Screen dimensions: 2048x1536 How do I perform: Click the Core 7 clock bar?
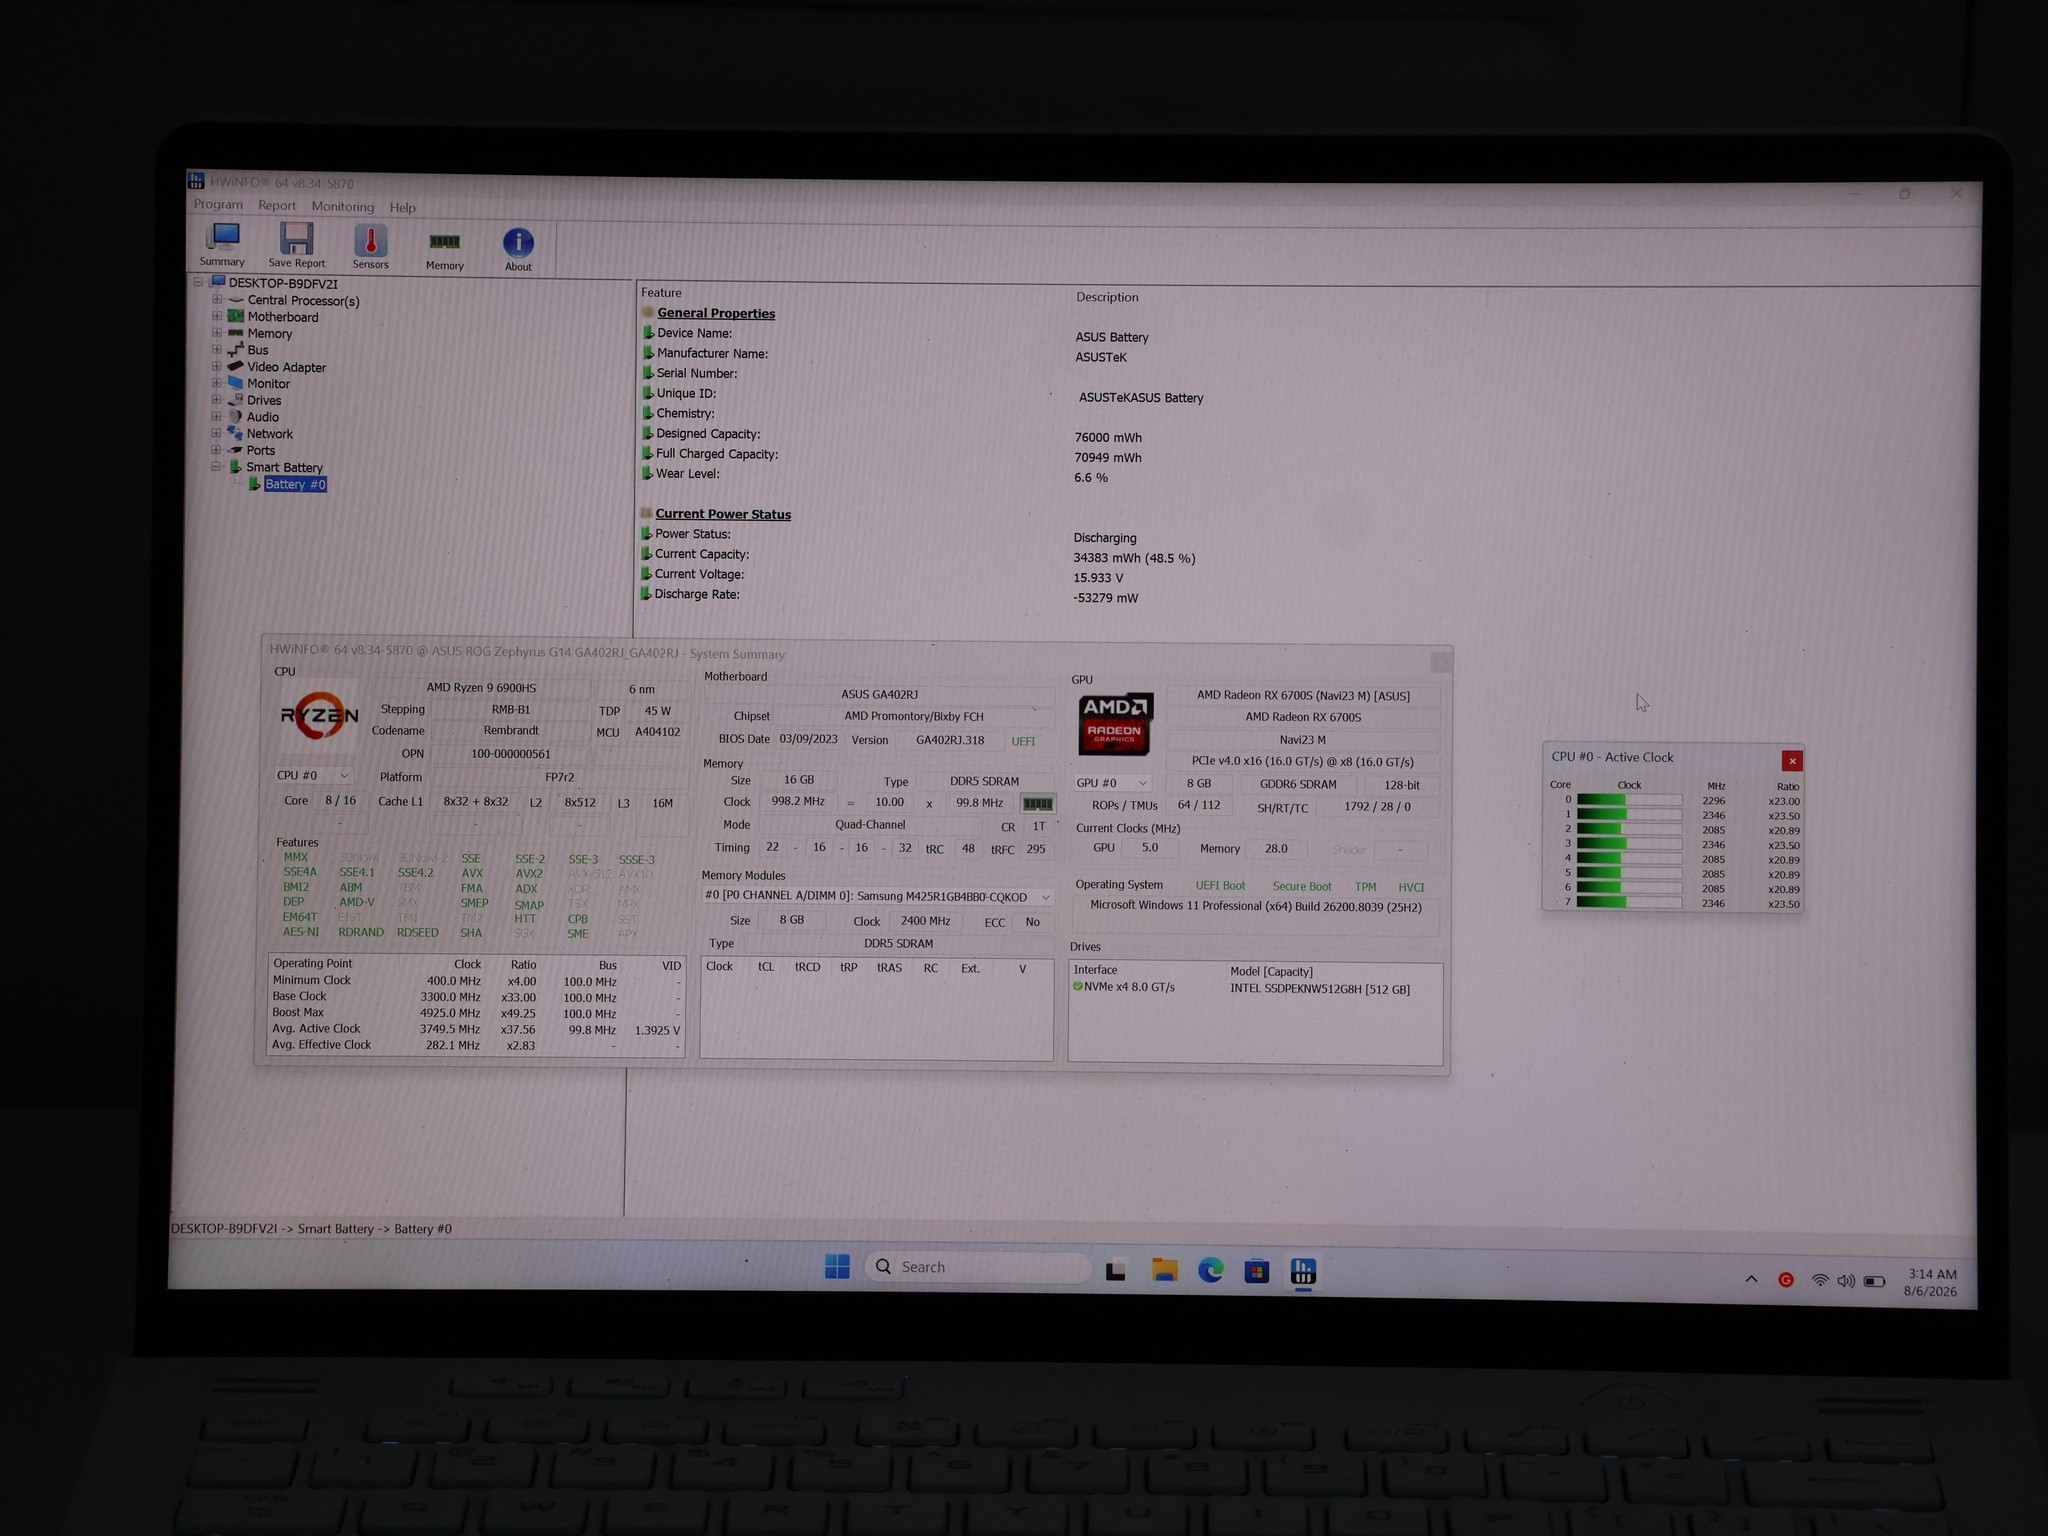[x=1629, y=902]
